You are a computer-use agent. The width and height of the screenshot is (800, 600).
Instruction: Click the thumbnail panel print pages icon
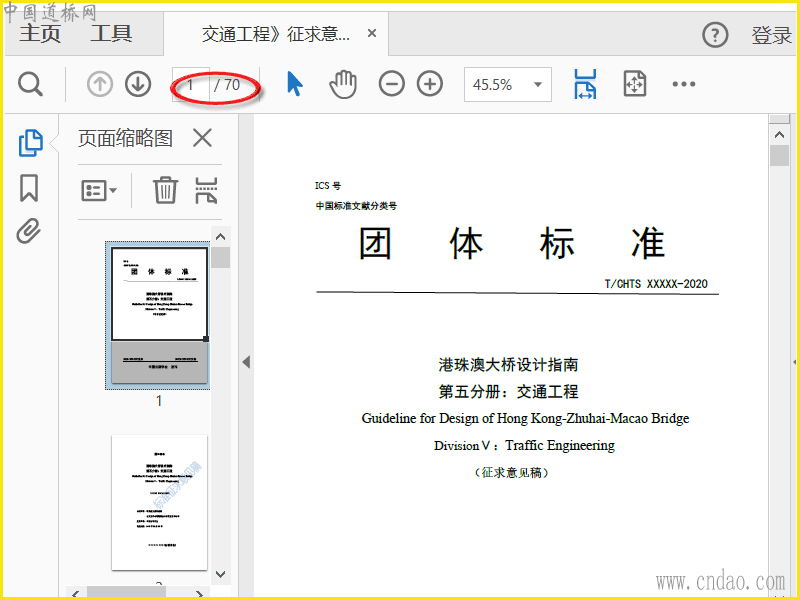(x=206, y=190)
